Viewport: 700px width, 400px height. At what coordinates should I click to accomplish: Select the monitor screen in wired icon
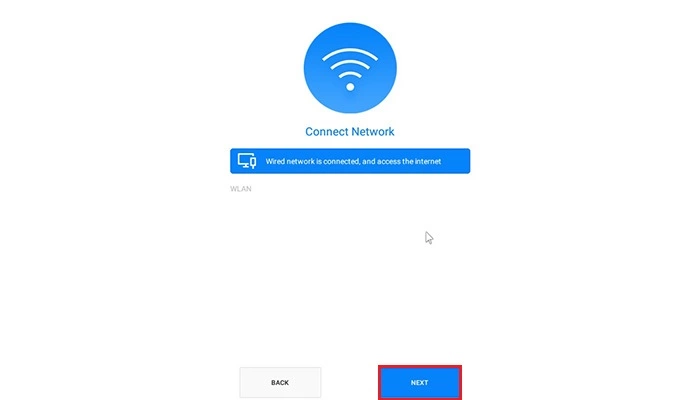tap(244, 158)
